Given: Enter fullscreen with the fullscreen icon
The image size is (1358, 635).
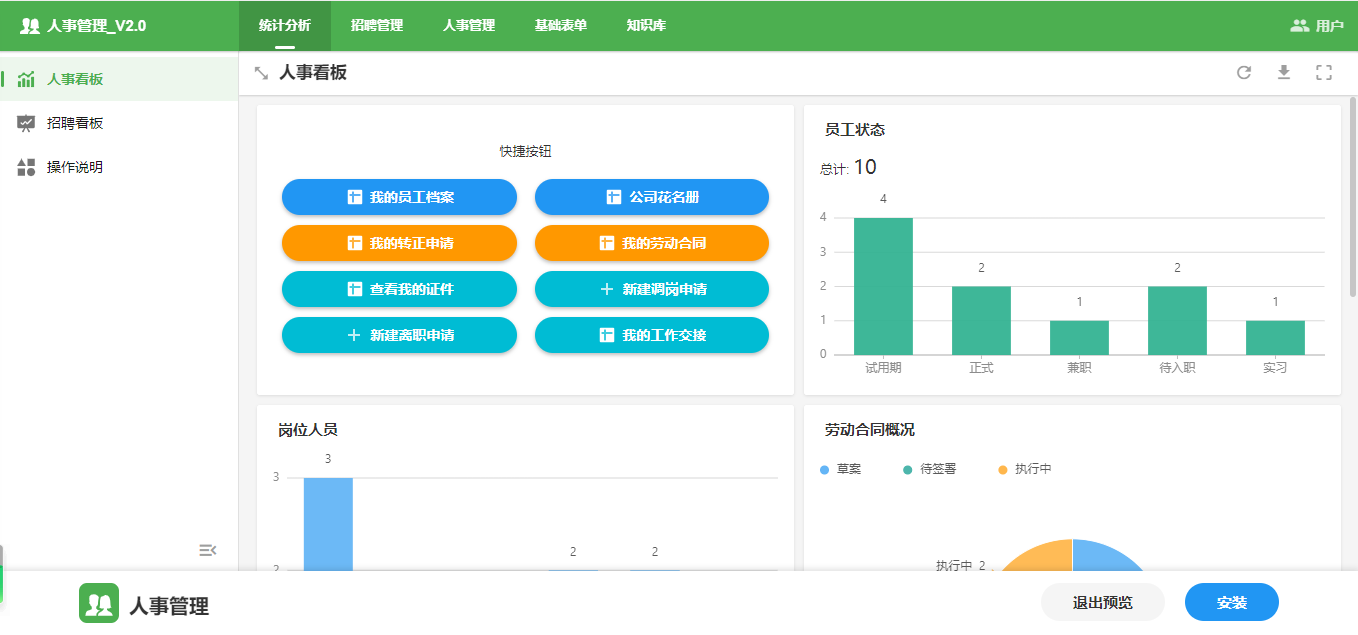Looking at the screenshot, I should coord(1324,72).
